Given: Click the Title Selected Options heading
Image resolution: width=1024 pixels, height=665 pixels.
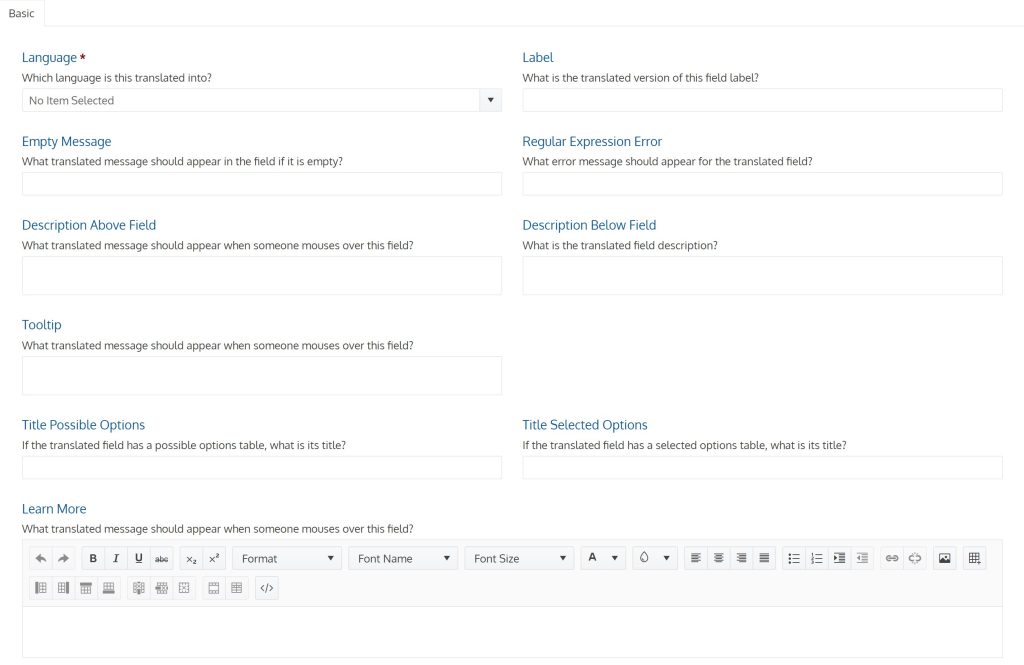Looking at the screenshot, I should pos(584,425).
